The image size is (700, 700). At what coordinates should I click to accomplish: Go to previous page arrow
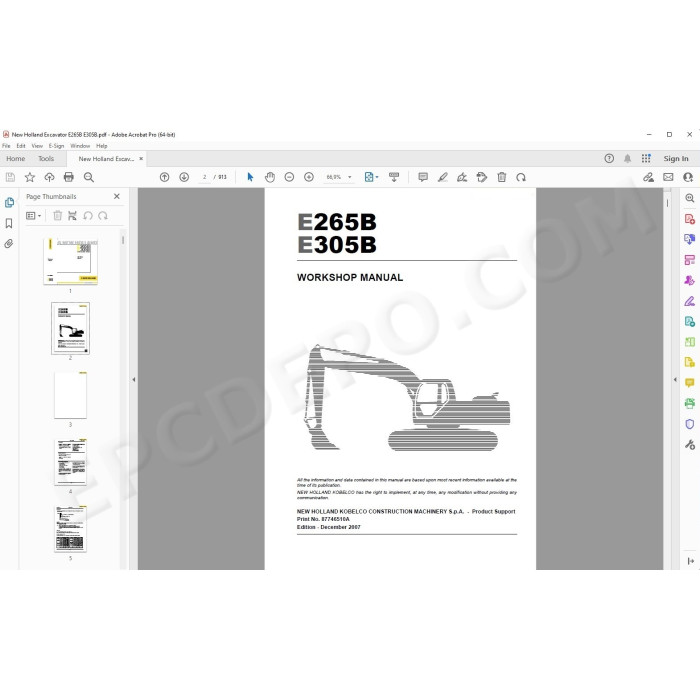click(164, 177)
